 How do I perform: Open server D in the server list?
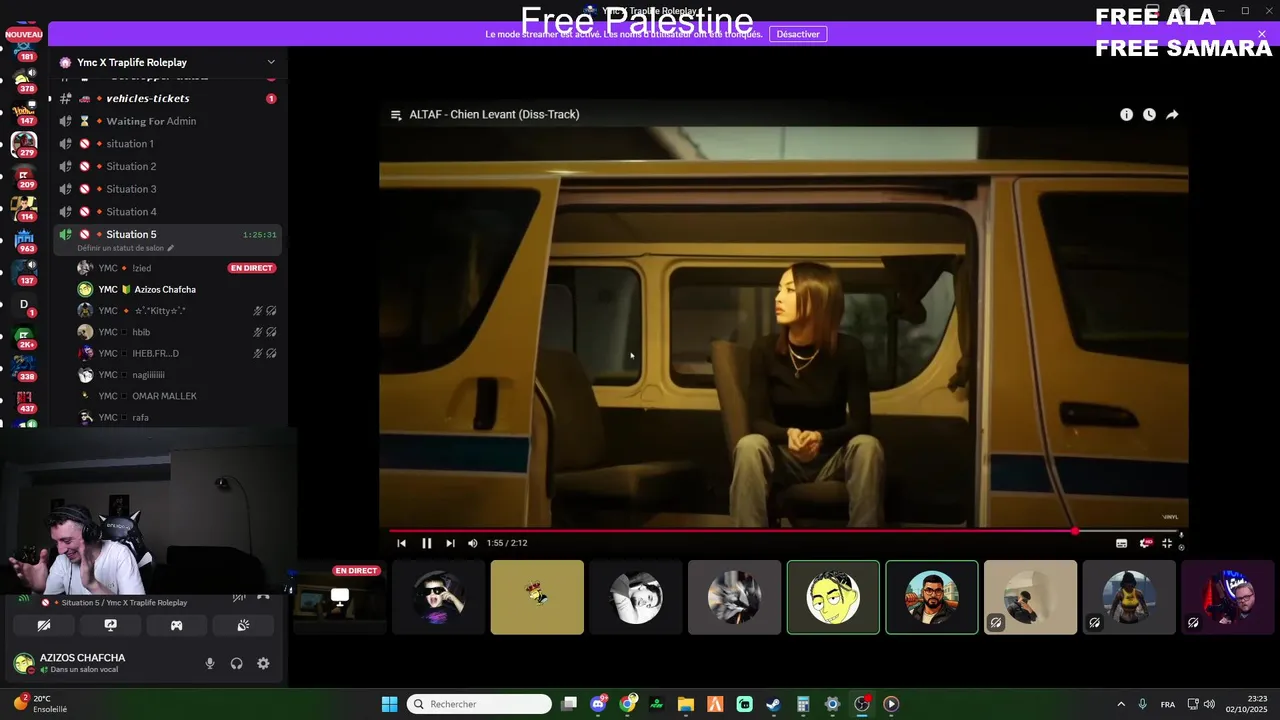tap(24, 305)
